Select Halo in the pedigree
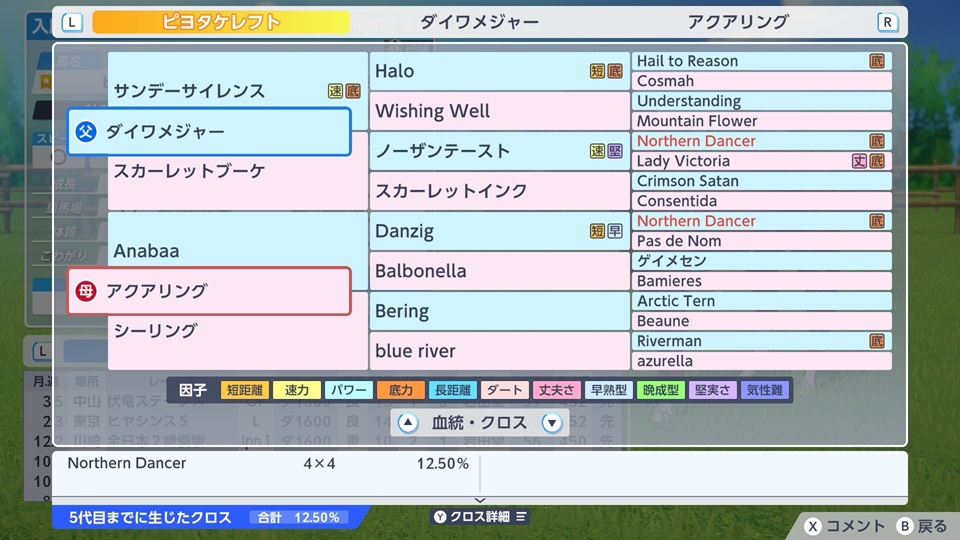Image resolution: width=960 pixels, height=540 pixels. 499,71
